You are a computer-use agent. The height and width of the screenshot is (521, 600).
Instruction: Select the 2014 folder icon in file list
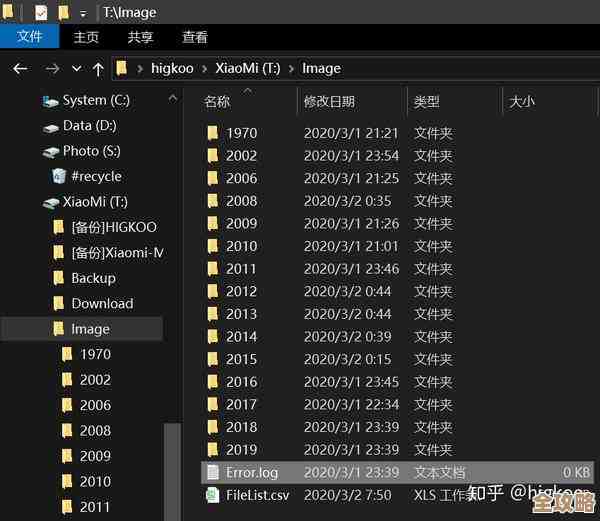pyautogui.click(x=213, y=337)
